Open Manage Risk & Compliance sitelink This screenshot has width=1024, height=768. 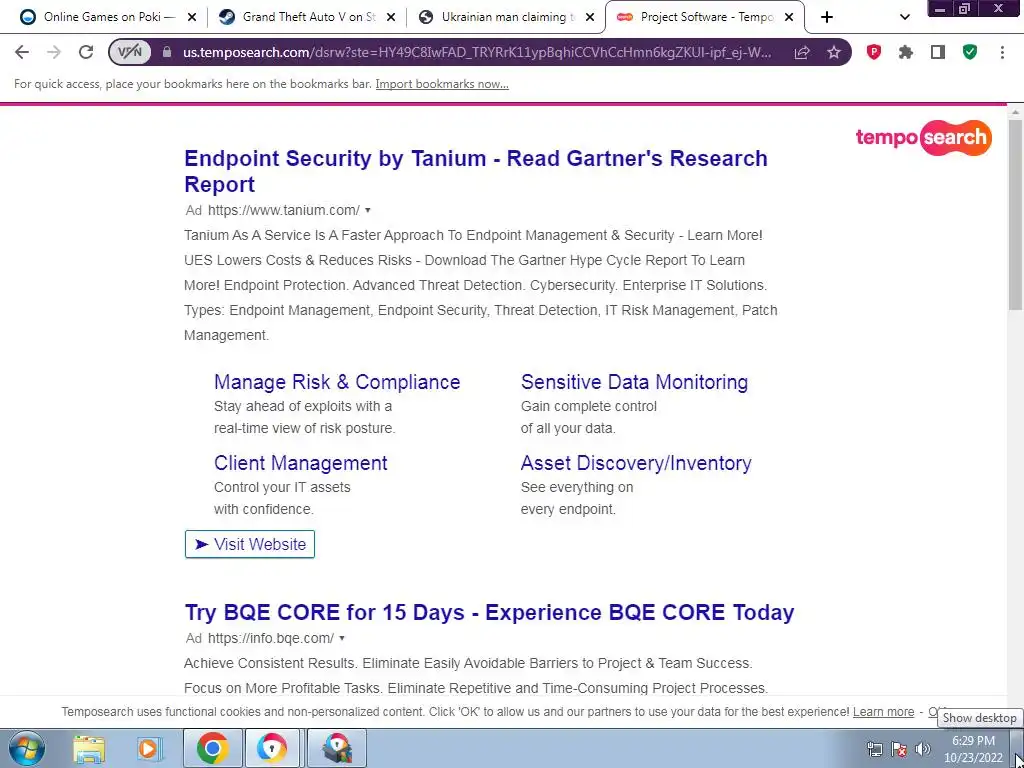(x=337, y=382)
